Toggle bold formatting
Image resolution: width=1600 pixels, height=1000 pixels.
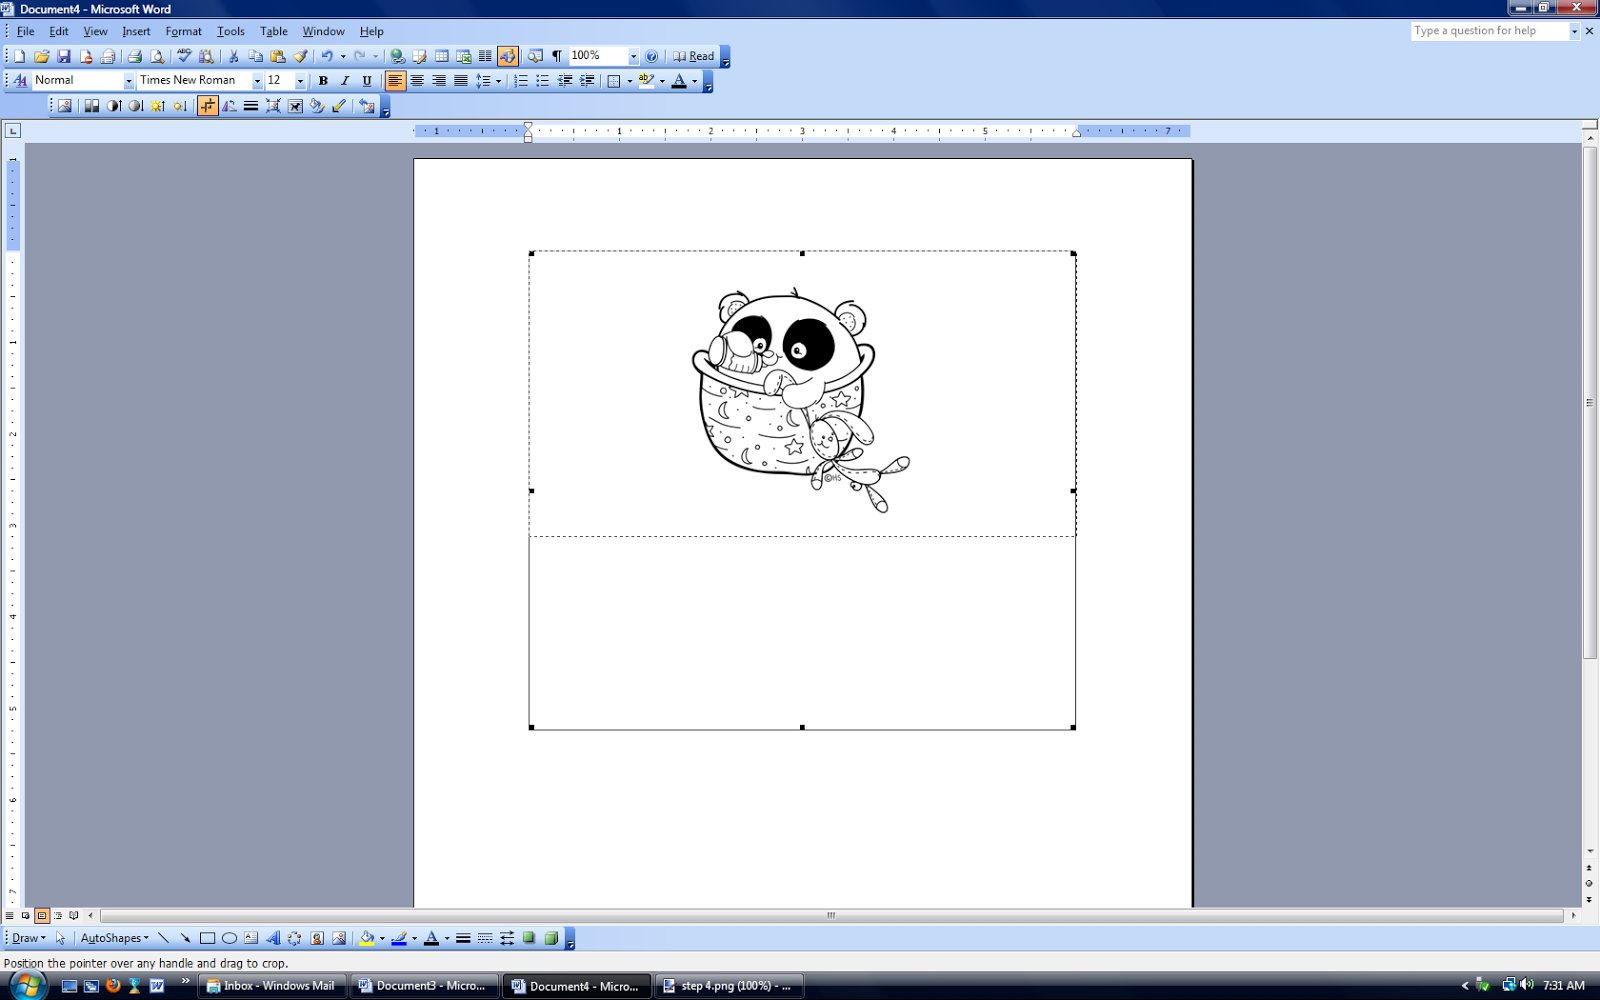point(321,80)
